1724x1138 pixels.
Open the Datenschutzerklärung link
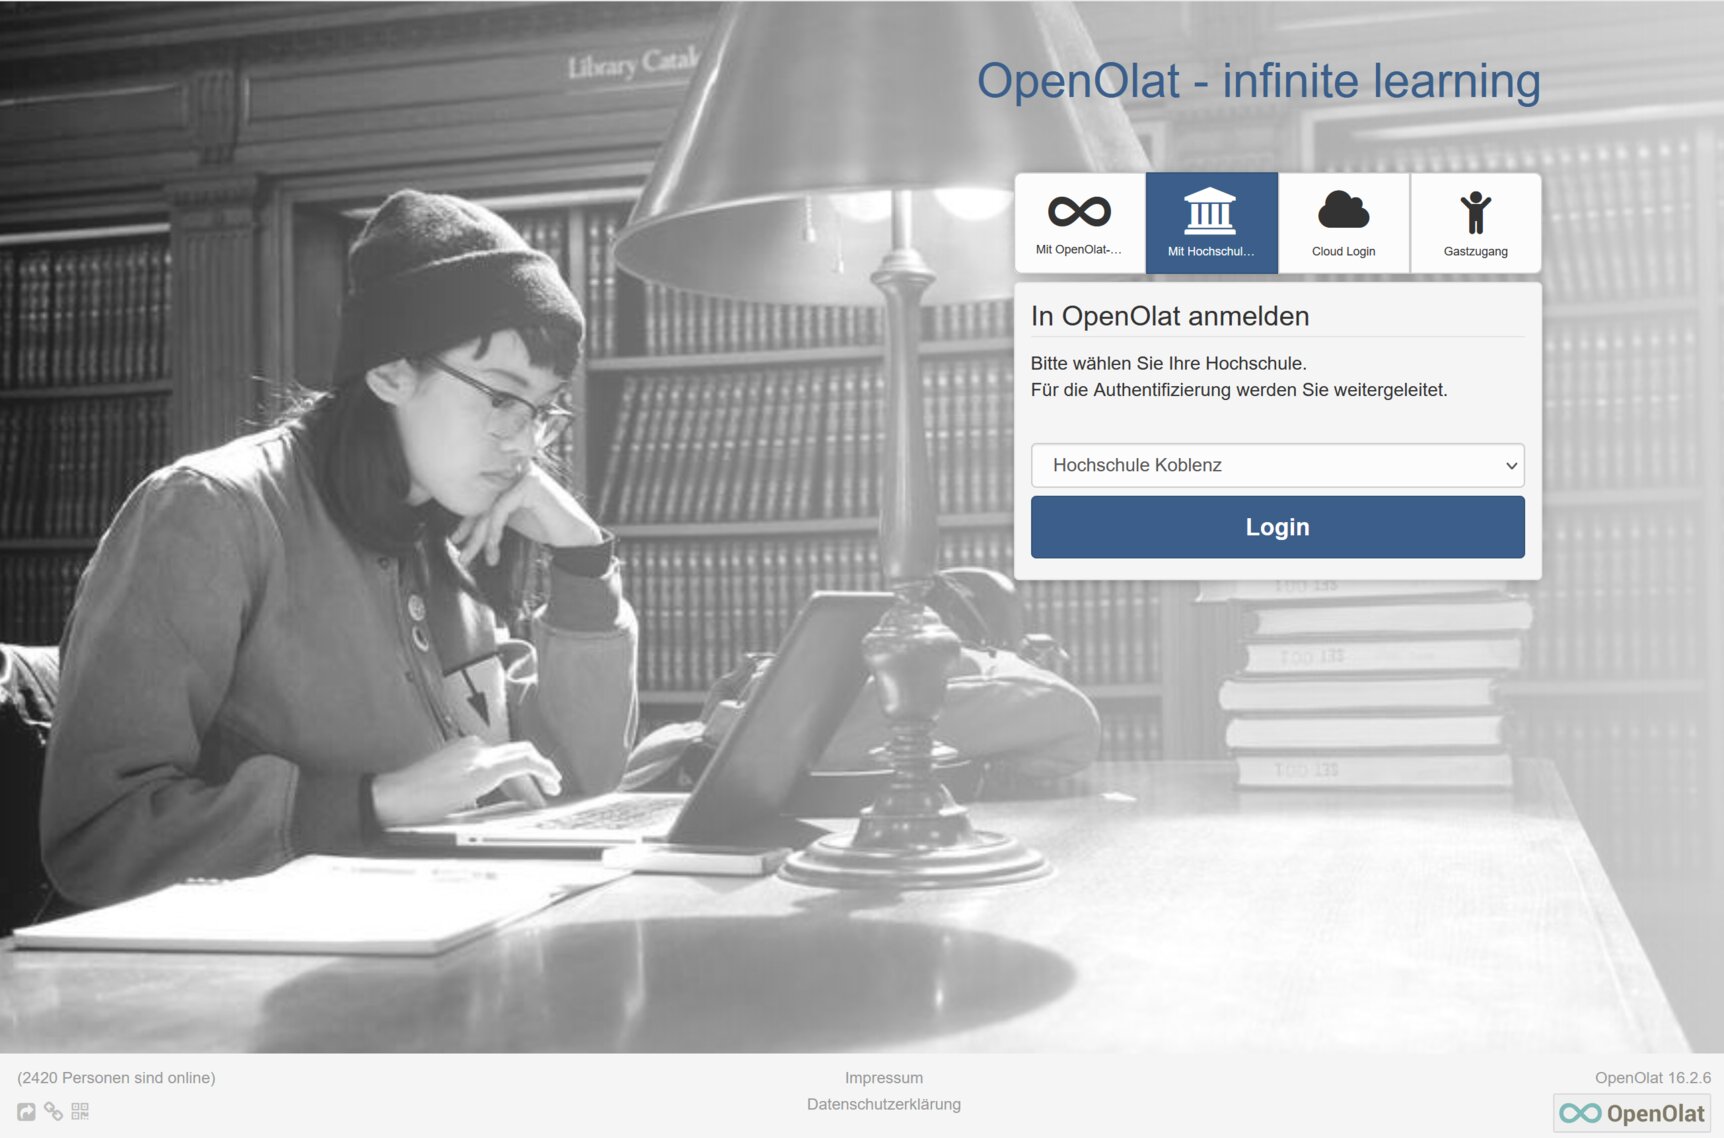883,1104
